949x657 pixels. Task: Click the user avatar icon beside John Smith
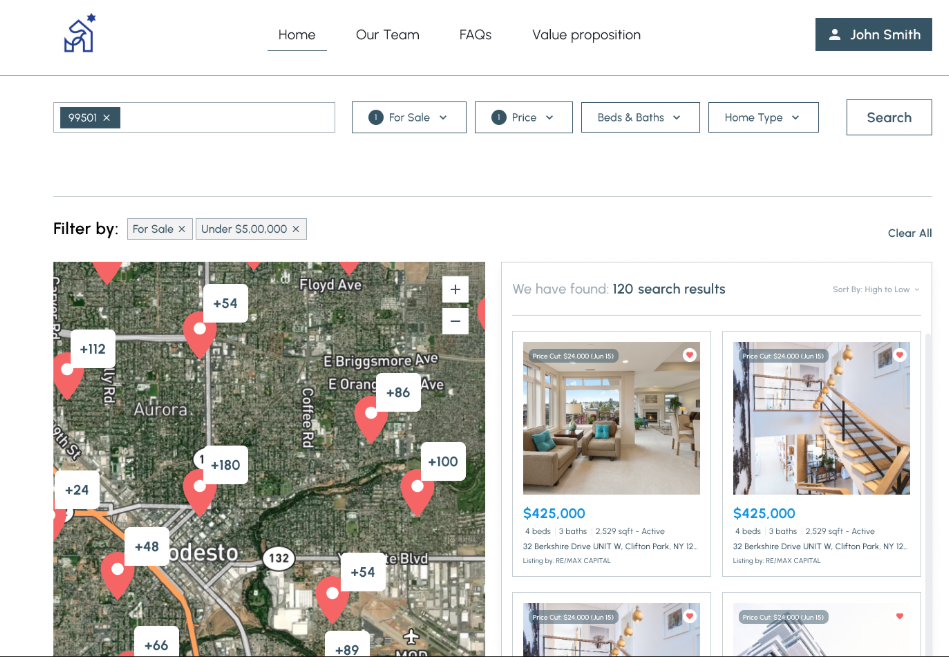point(835,34)
